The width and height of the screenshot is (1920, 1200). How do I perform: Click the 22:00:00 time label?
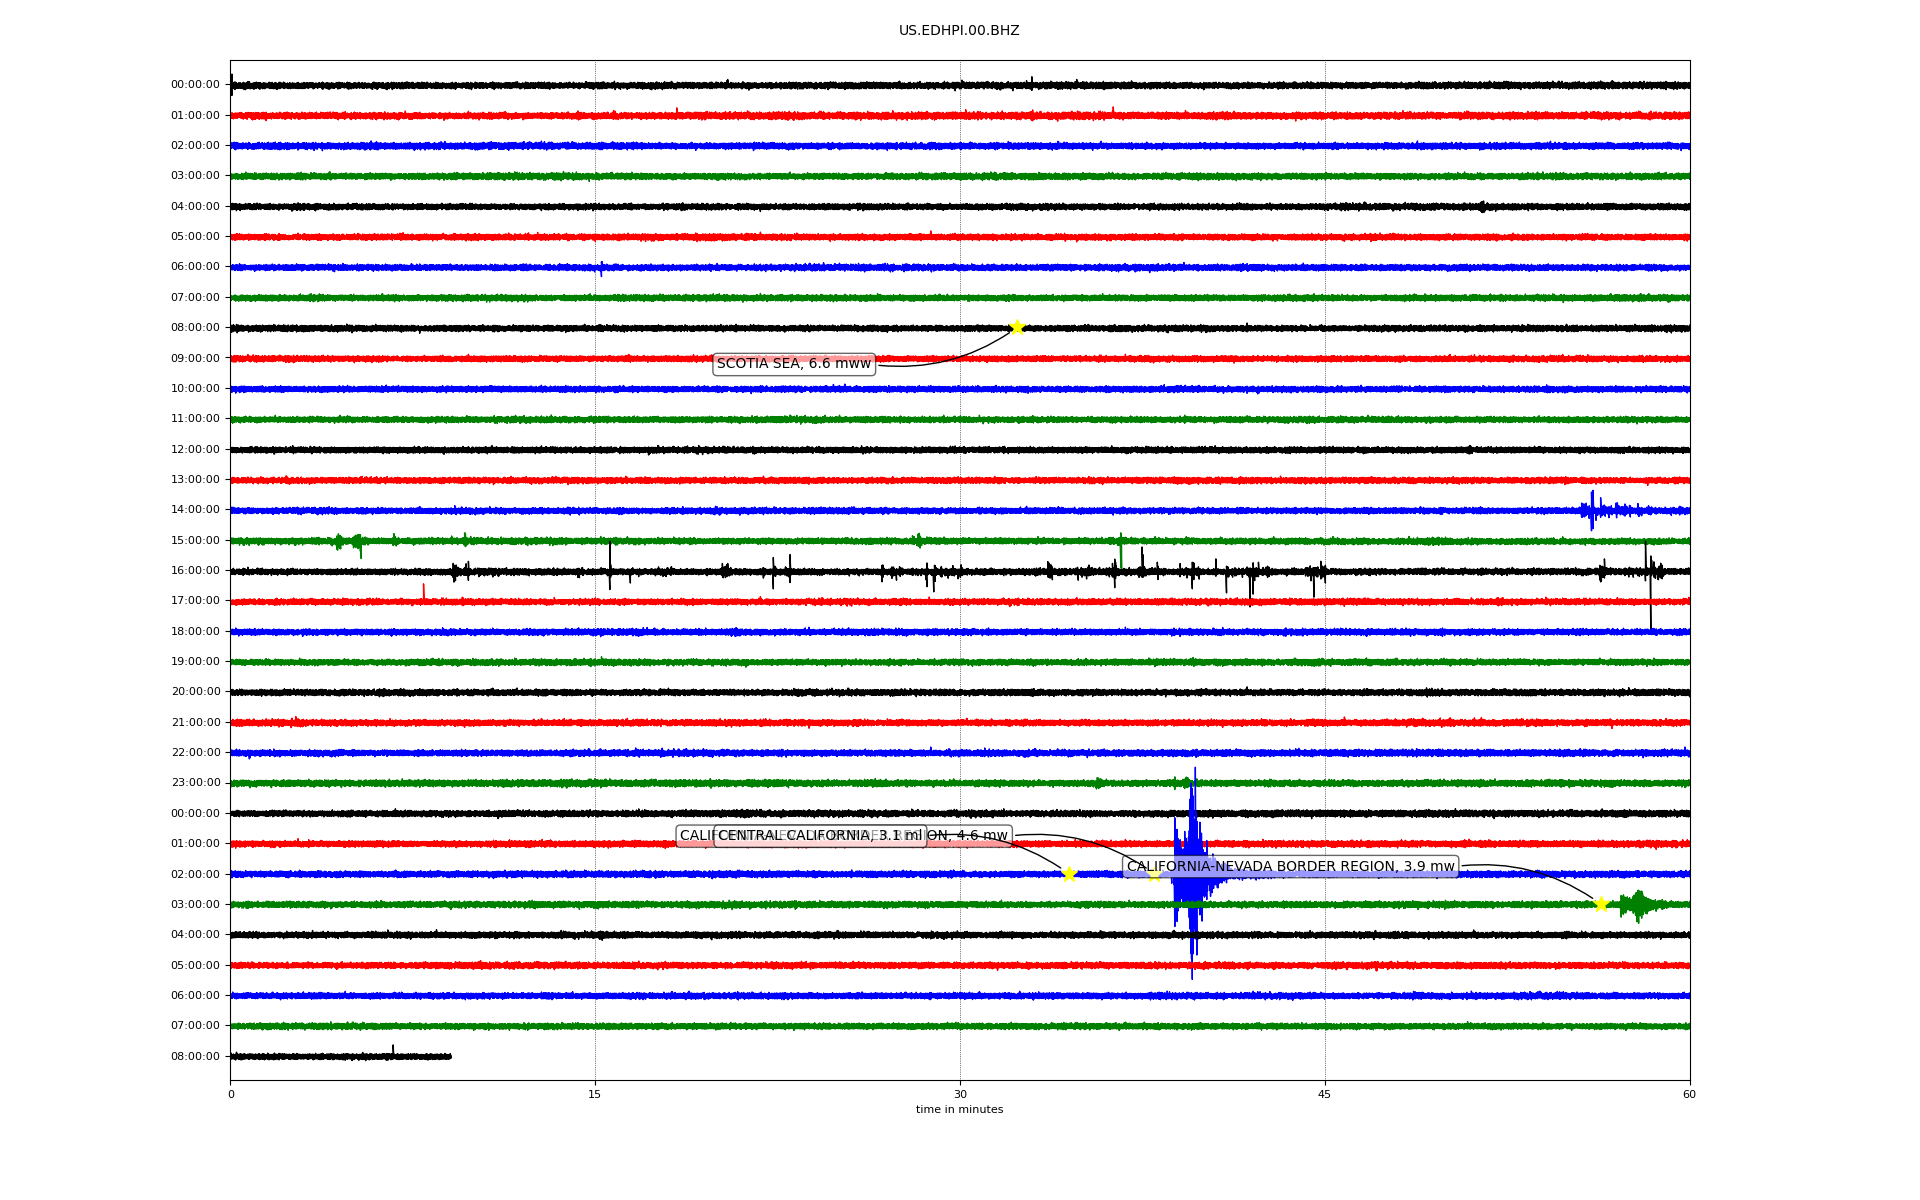[x=195, y=752]
